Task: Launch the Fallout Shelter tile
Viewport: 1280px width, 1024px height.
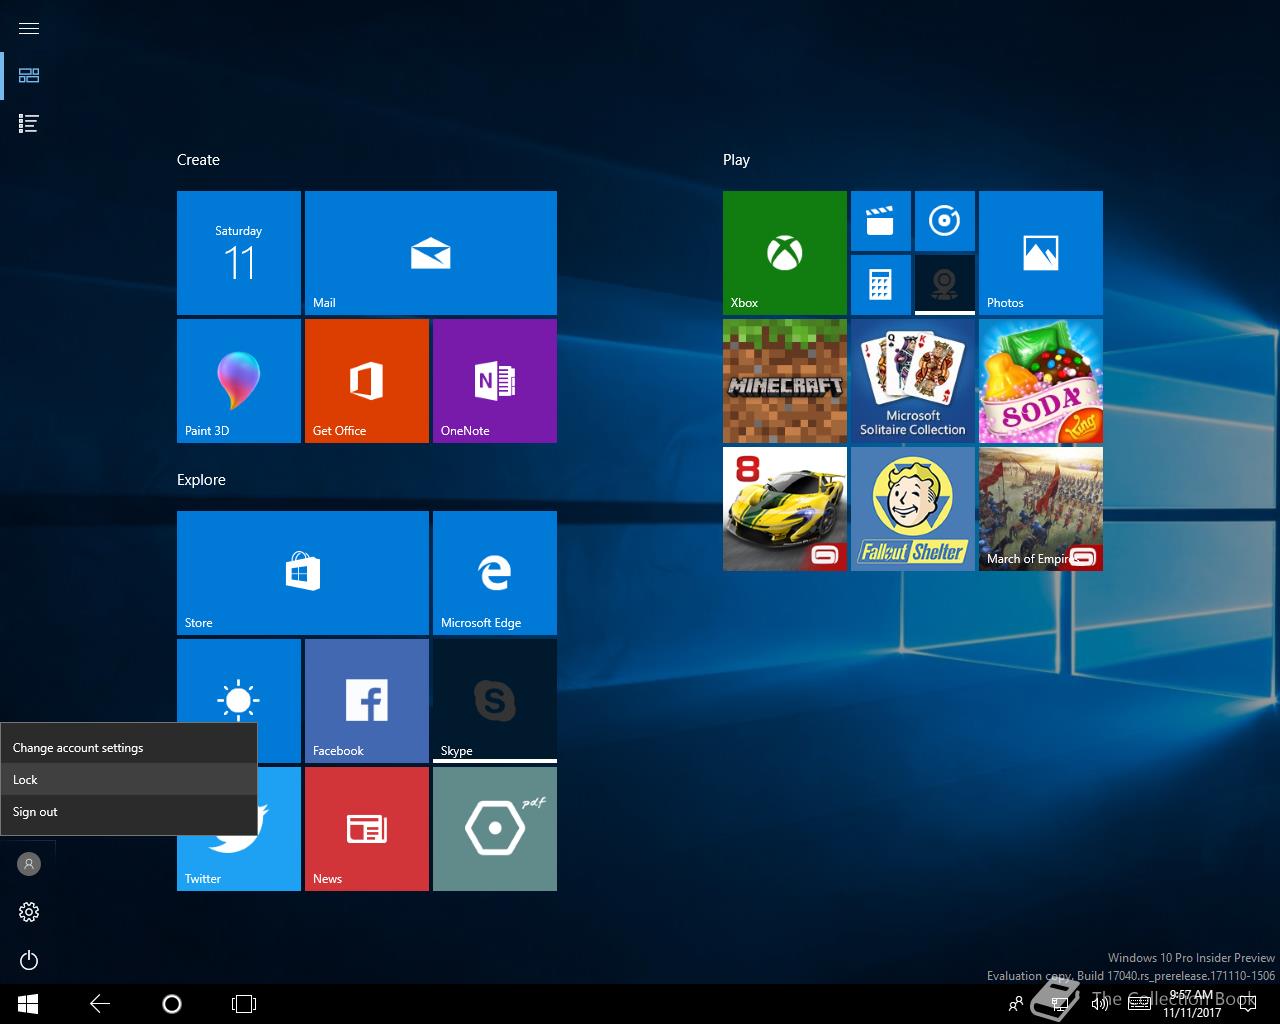Action: (913, 509)
